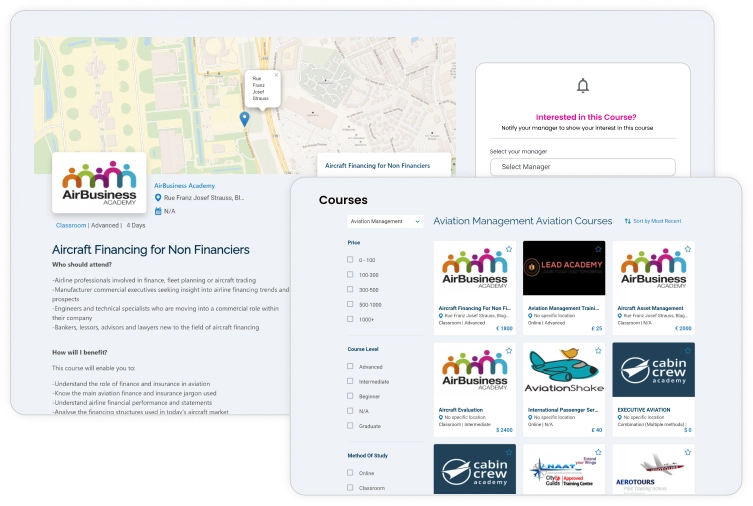The image size is (753, 506).
Task: Click the € 2000 price on Asset Management card
Action: pos(683,328)
